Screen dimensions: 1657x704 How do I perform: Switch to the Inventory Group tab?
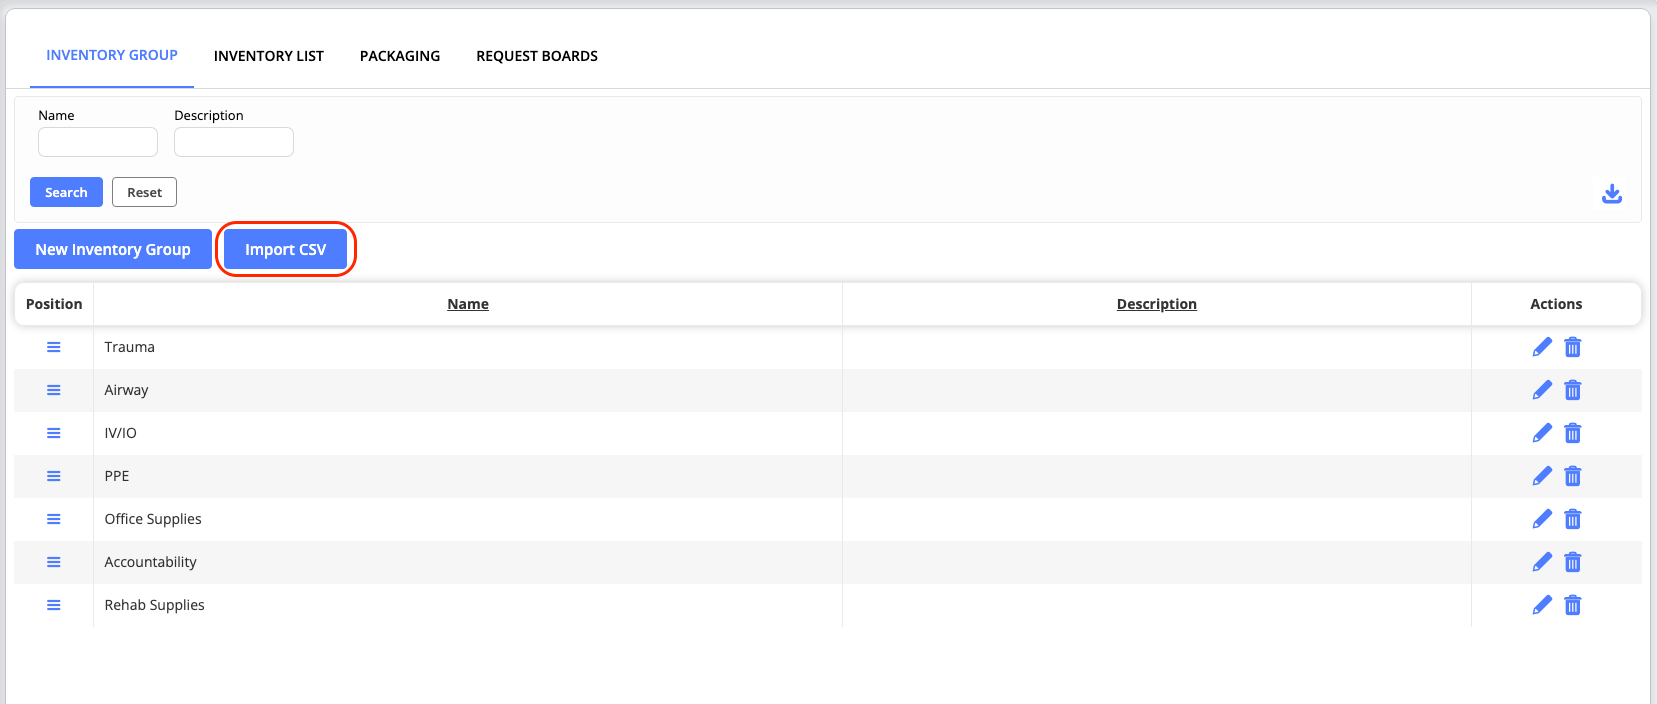click(112, 55)
